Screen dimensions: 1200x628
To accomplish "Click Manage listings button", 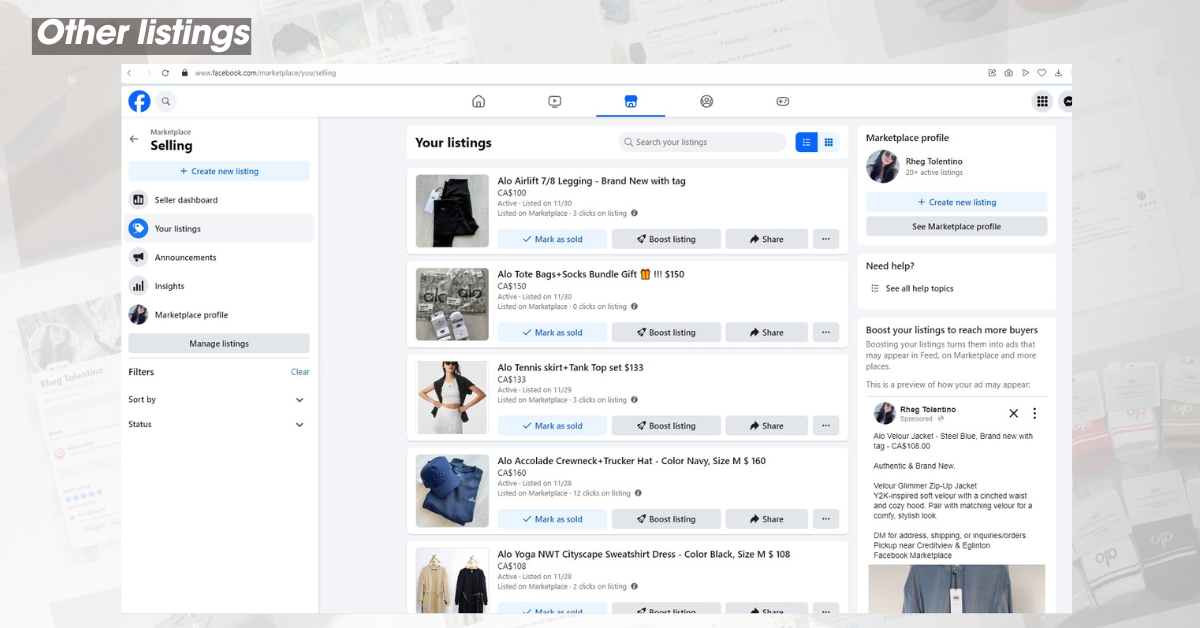I will pyautogui.click(x=219, y=343).
